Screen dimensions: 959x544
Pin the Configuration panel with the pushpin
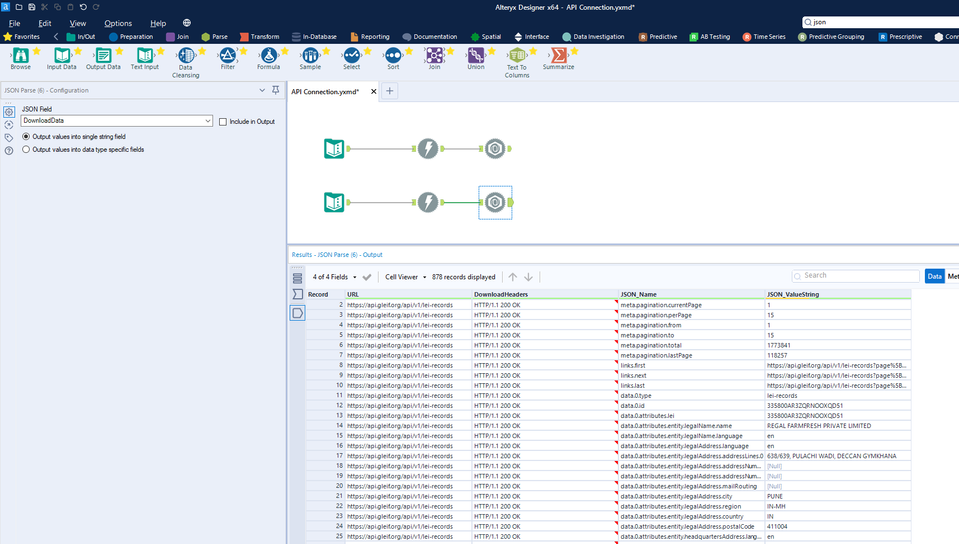point(276,90)
